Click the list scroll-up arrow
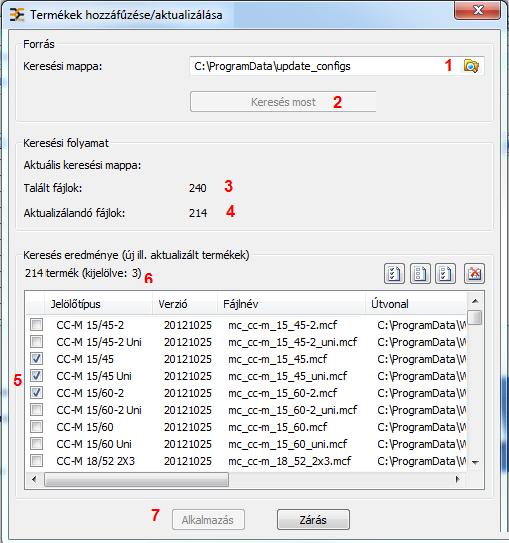509x543 pixels. pyautogui.click(x=475, y=301)
